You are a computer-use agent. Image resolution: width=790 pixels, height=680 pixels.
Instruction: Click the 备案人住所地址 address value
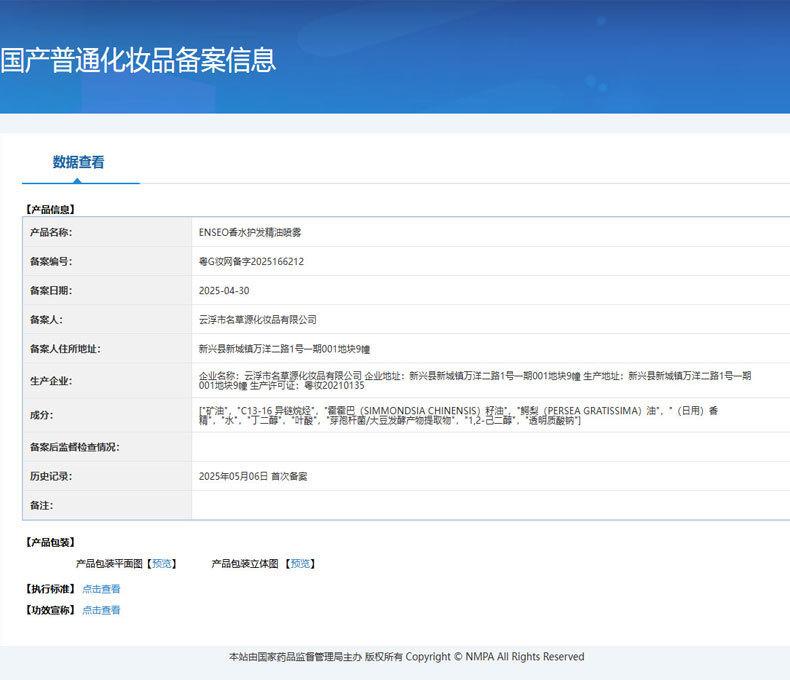click(284, 349)
